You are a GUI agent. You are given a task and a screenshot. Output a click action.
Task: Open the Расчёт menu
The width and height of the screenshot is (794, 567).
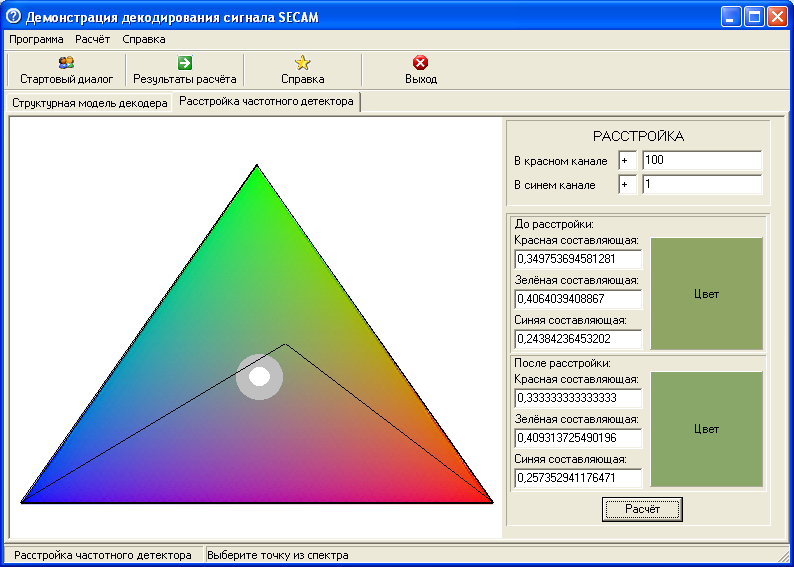(x=93, y=39)
